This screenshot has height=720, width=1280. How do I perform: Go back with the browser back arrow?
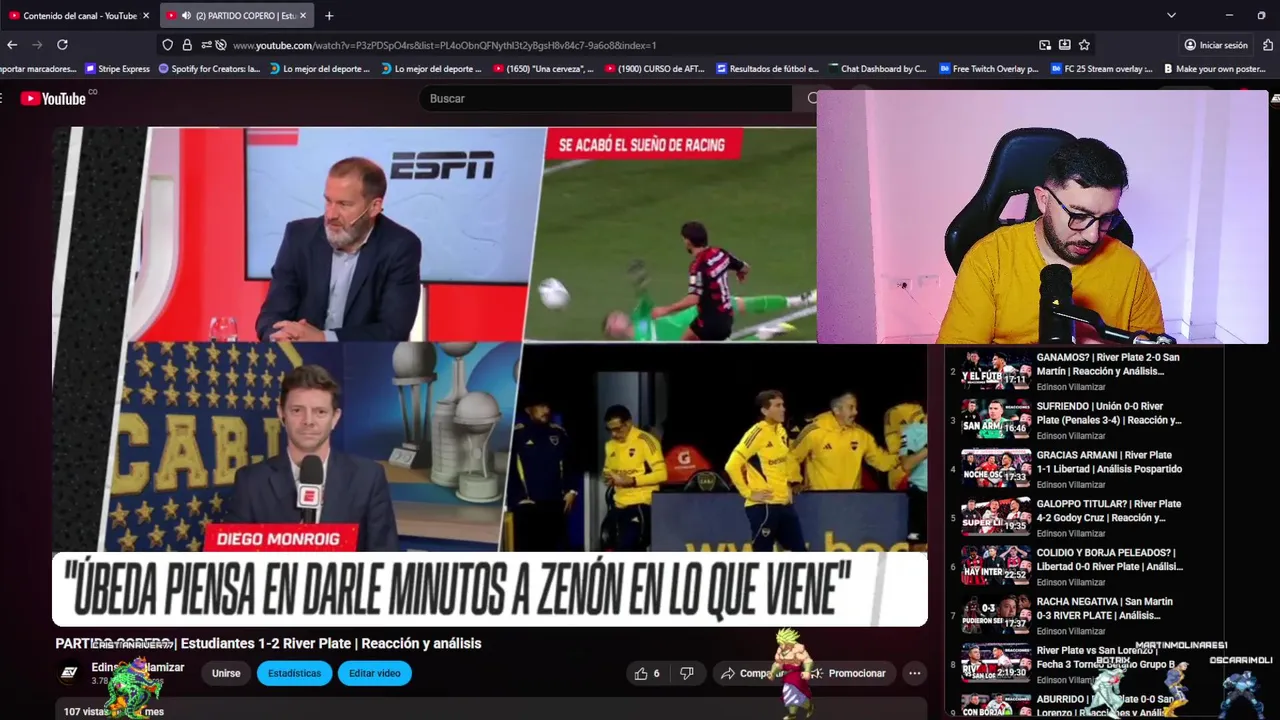[12, 45]
